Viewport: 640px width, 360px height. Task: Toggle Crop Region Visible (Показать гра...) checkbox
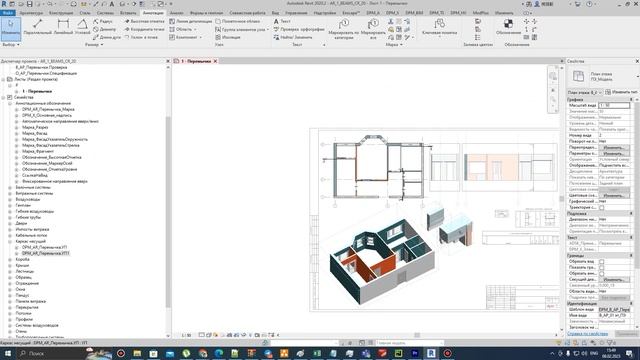(602, 268)
